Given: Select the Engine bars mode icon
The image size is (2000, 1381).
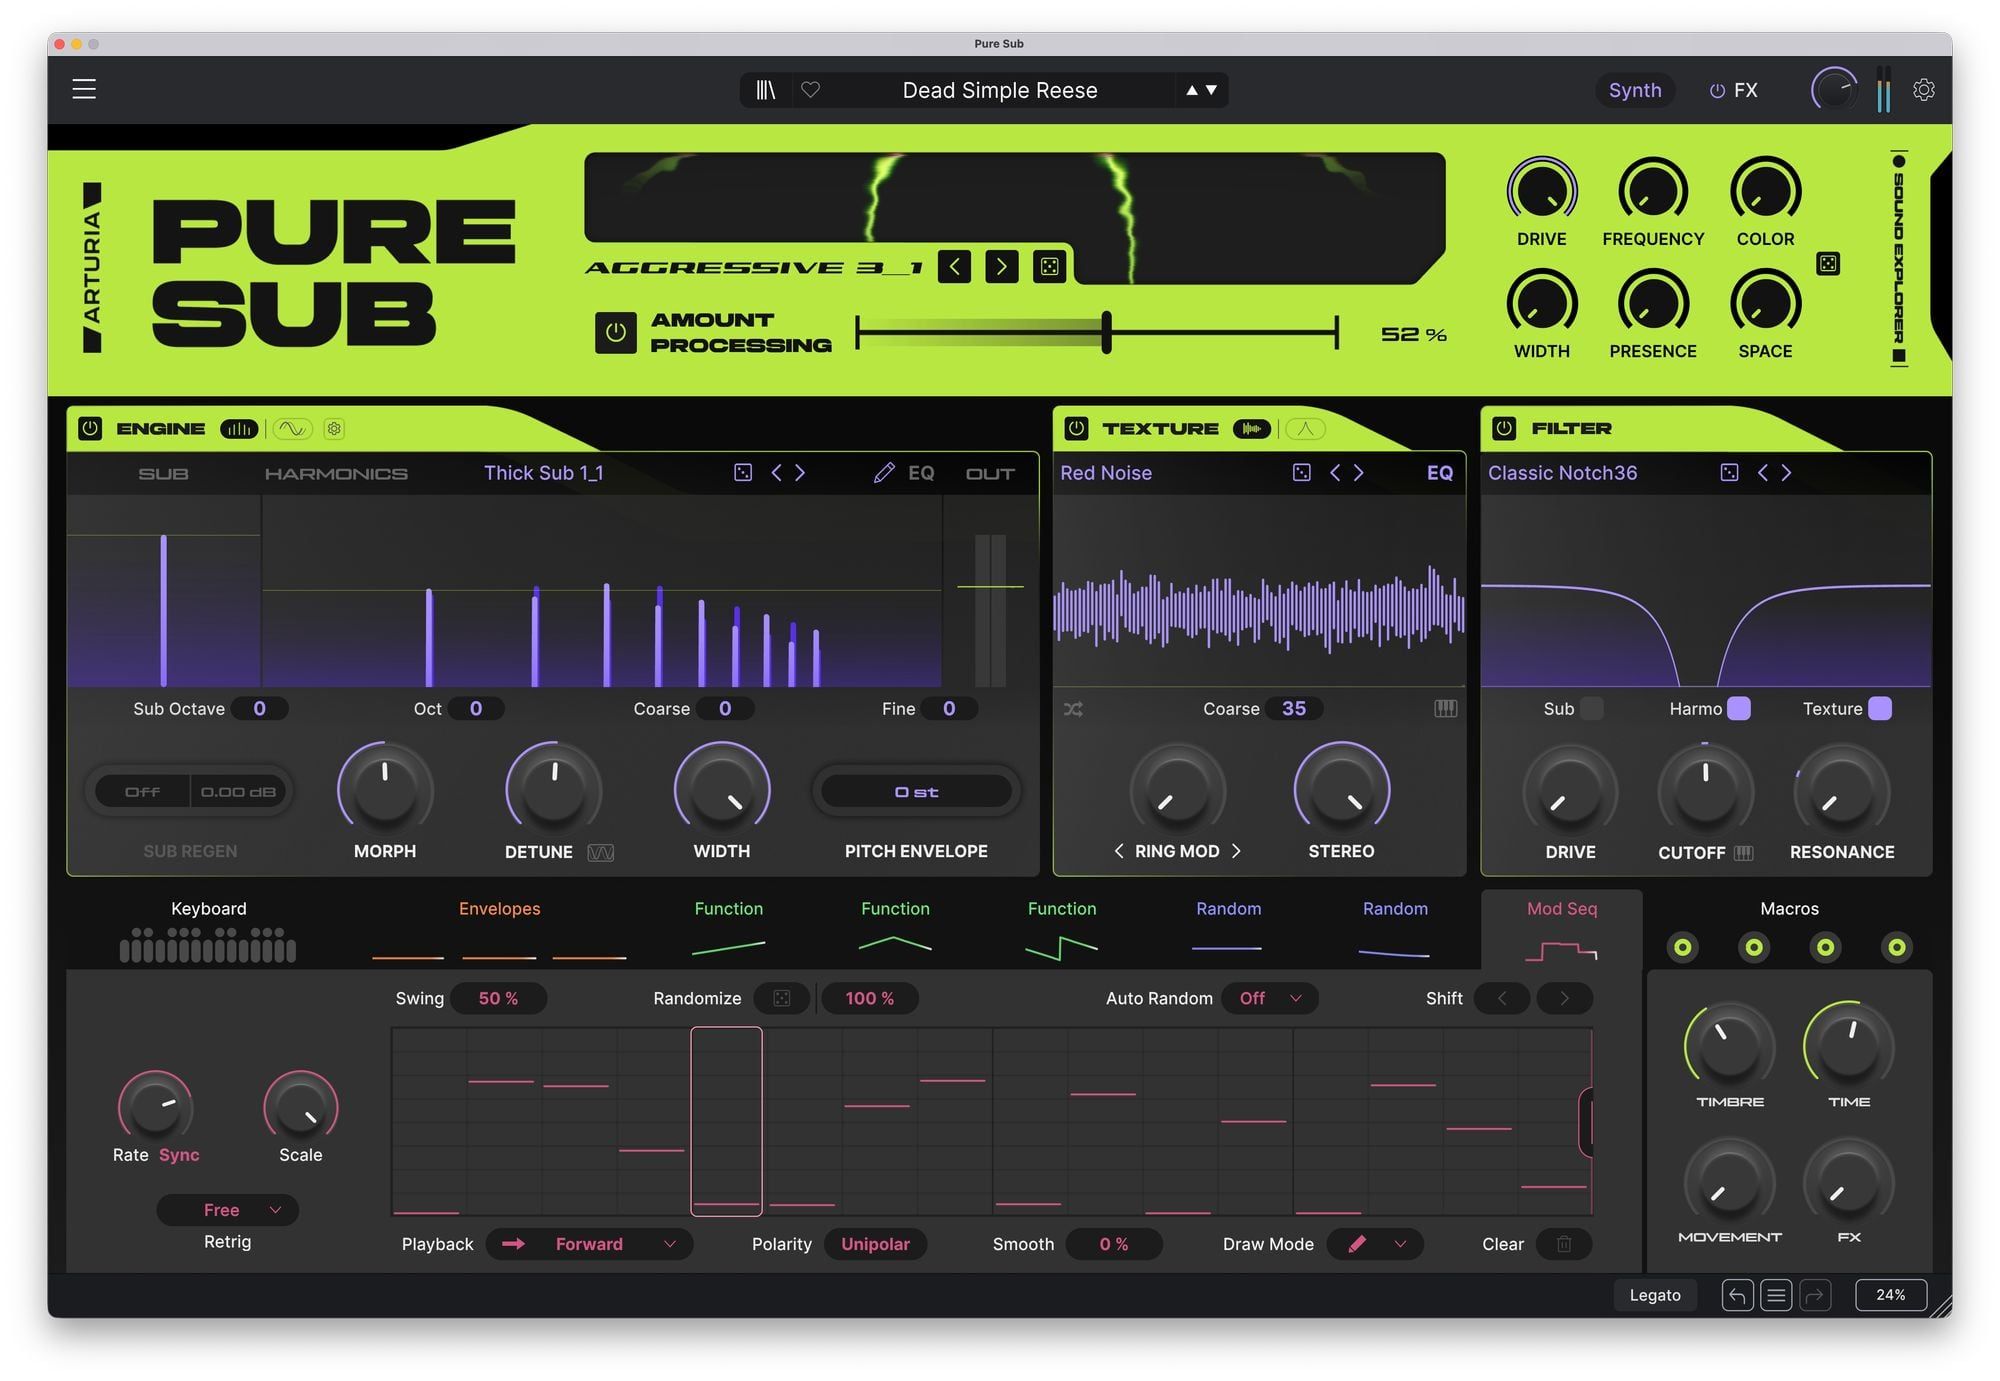Looking at the screenshot, I should pyautogui.click(x=239, y=429).
